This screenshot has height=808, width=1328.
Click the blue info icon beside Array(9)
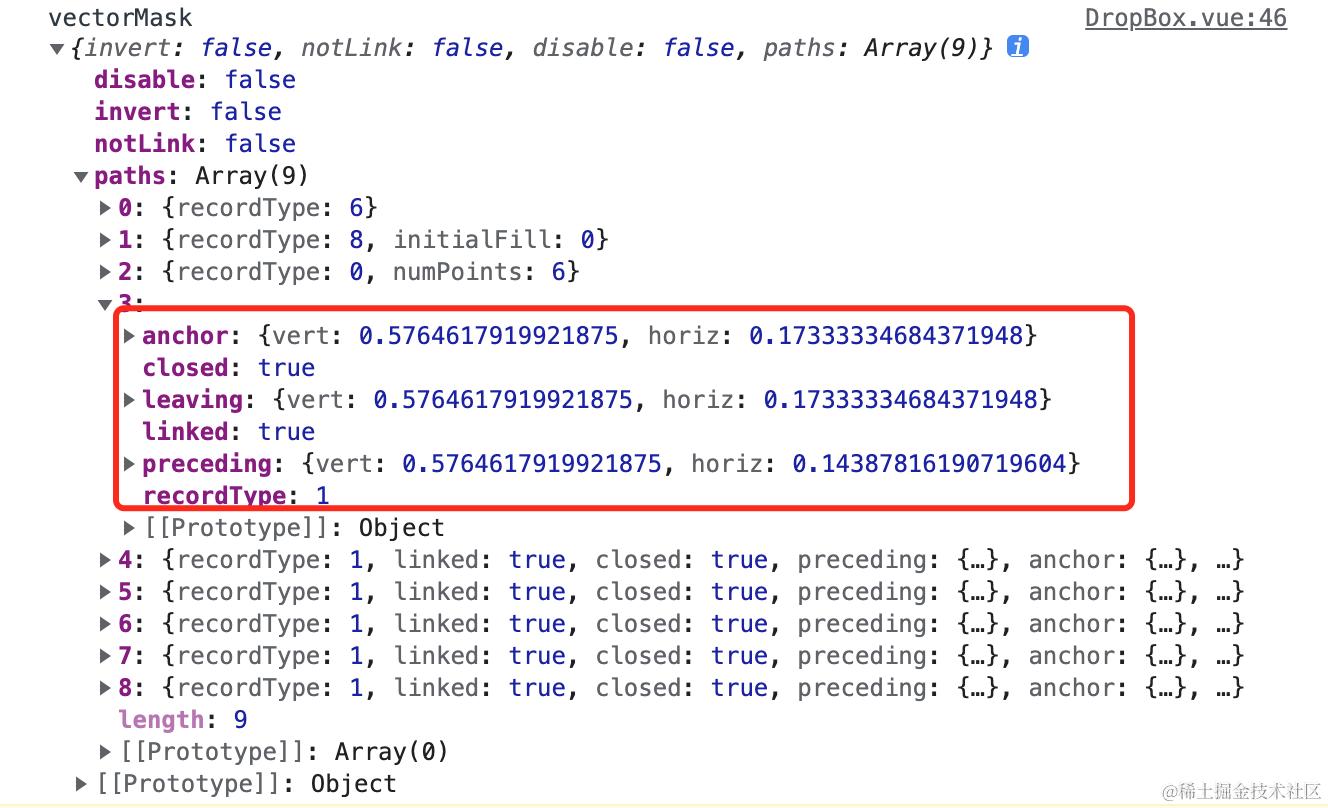pos(1018,46)
